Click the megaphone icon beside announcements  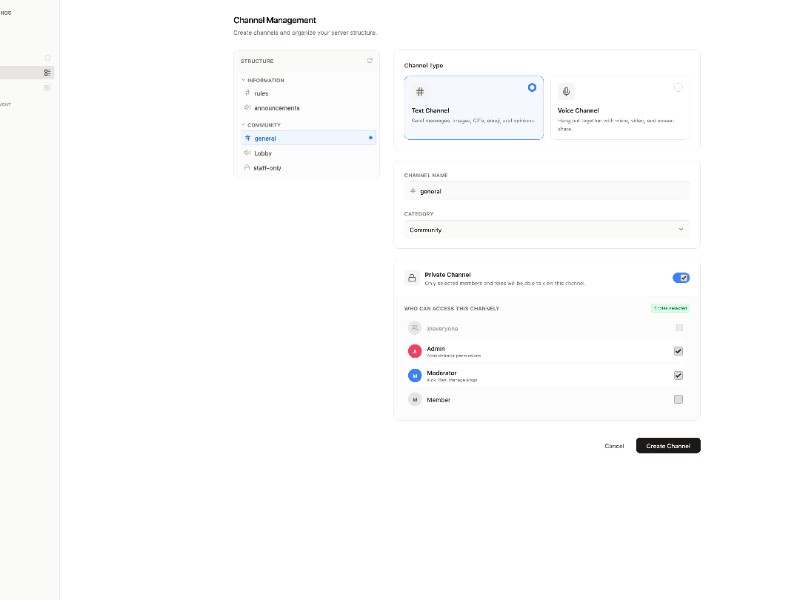click(247, 107)
